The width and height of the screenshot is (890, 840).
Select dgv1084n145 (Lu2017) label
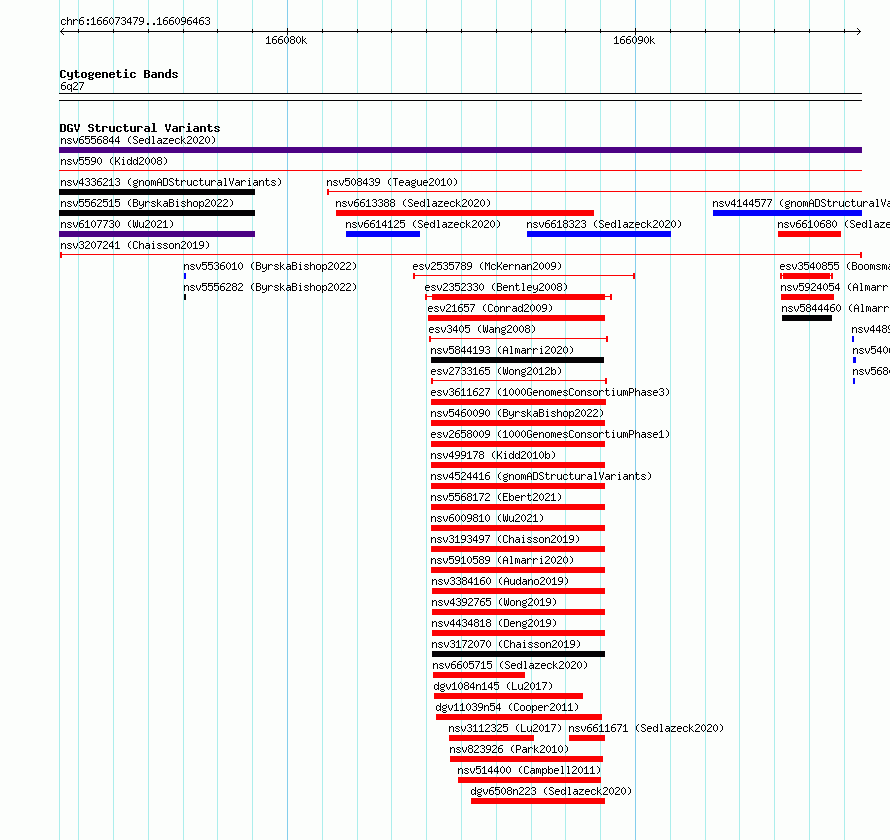click(x=493, y=686)
